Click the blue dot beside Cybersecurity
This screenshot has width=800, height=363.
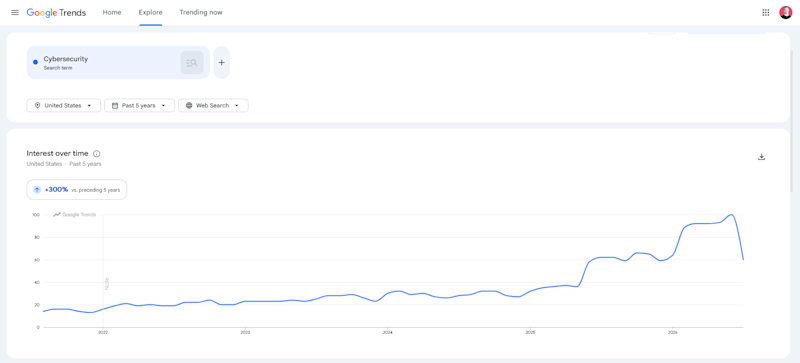pos(35,62)
